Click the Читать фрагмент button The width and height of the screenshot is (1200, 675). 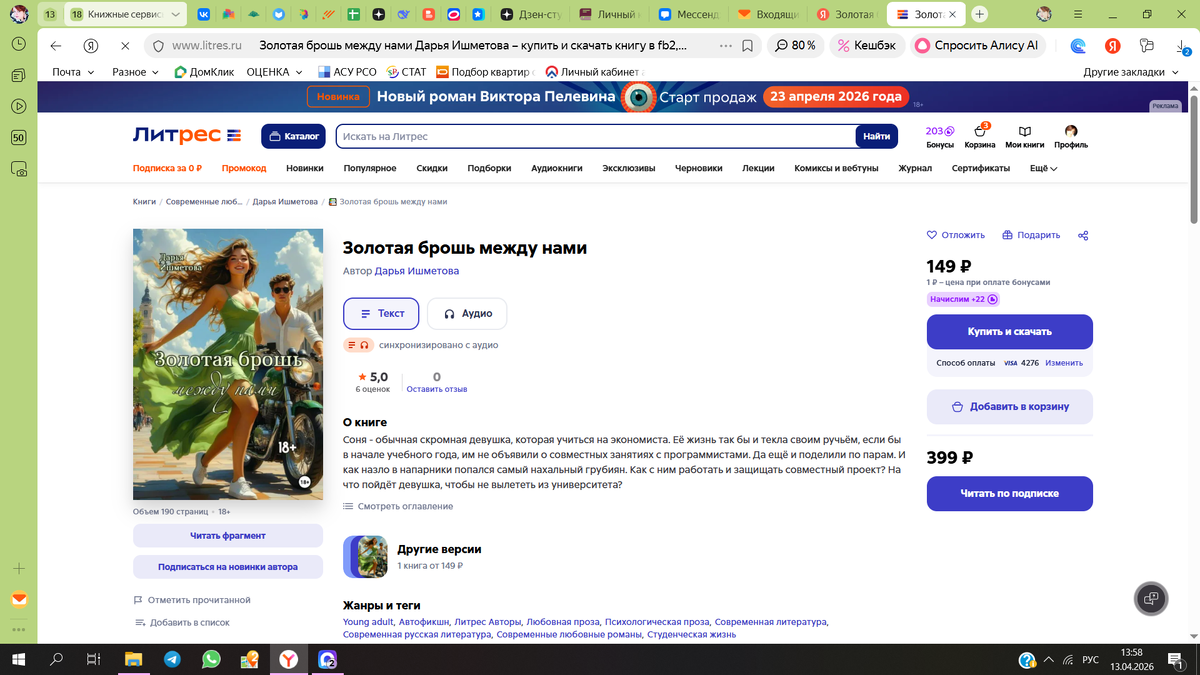pyautogui.click(x=228, y=535)
